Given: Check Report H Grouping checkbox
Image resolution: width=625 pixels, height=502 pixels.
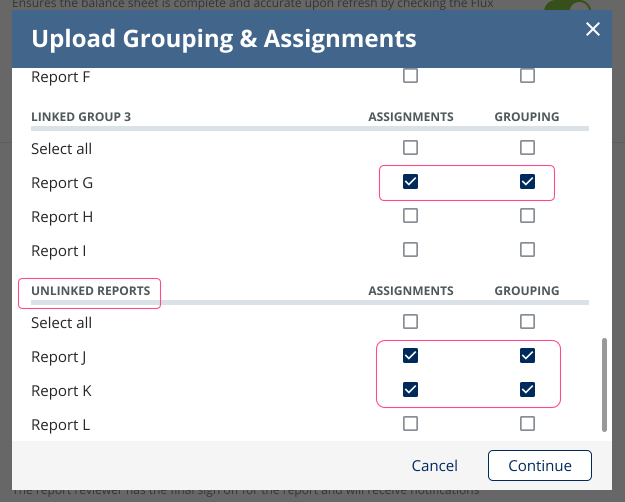Looking at the screenshot, I should (528, 216).
